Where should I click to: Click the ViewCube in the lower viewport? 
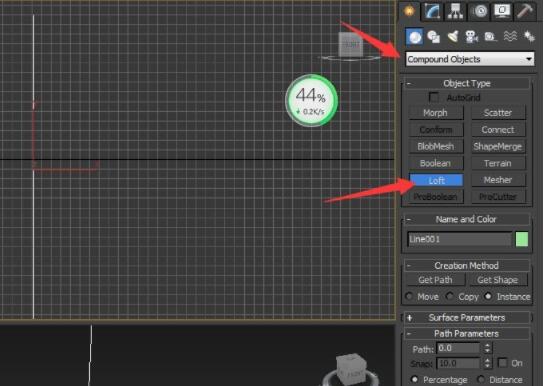(351, 370)
